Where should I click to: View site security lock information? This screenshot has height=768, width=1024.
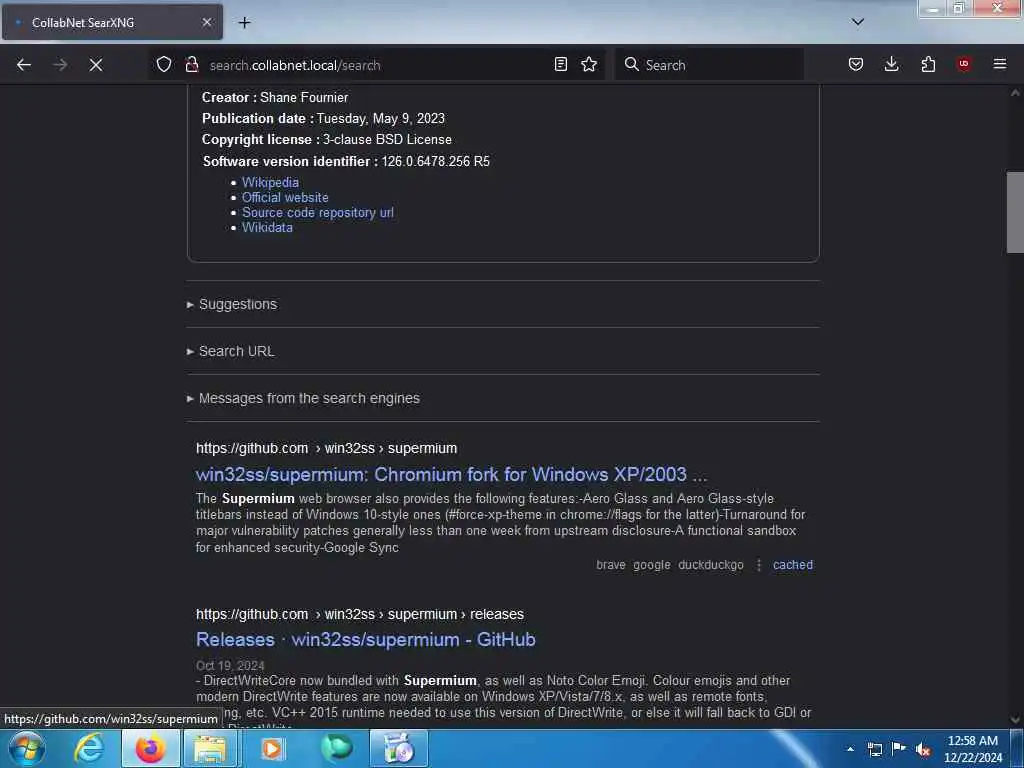(x=191, y=64)
